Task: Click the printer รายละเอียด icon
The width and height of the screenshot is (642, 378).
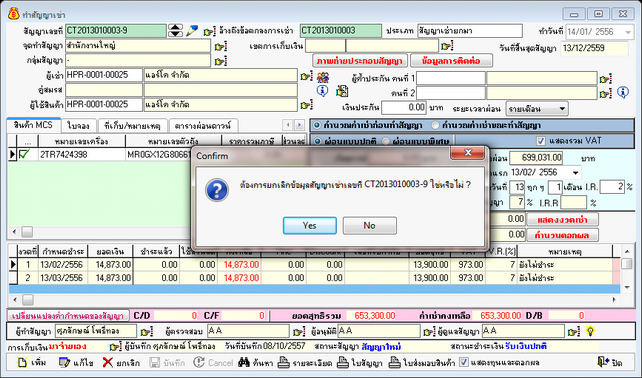Action: click(x=284, y=362)
